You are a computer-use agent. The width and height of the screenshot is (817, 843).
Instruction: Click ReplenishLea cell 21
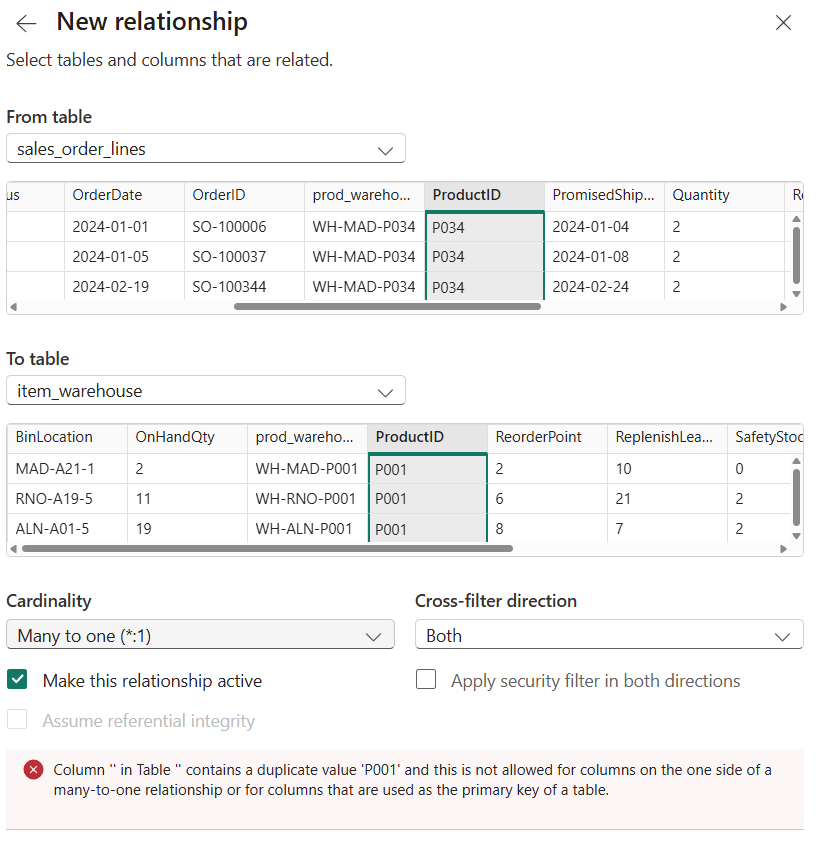667,499
